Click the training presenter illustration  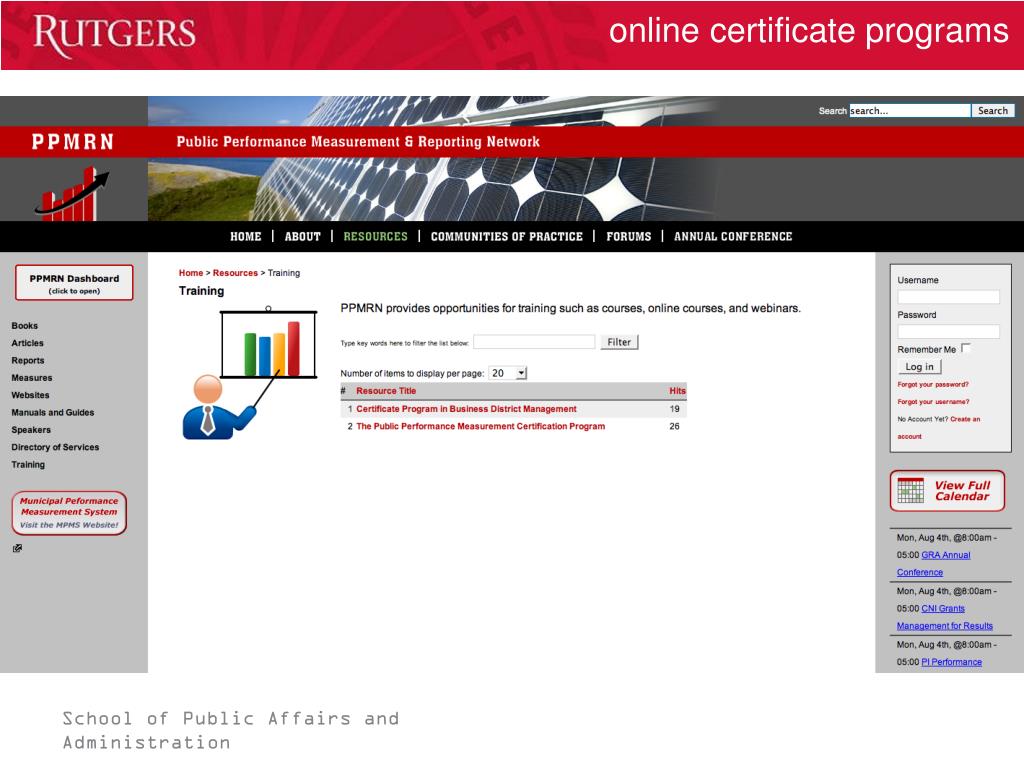[249, 373]
